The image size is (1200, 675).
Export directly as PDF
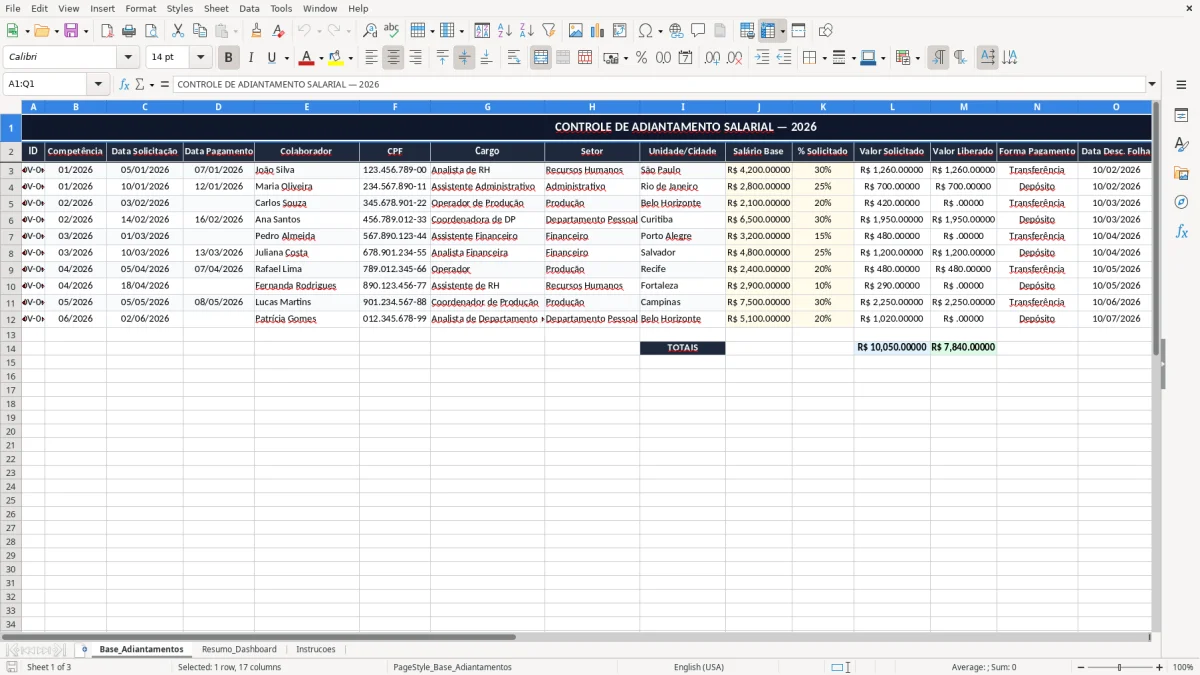pos(107,31)
